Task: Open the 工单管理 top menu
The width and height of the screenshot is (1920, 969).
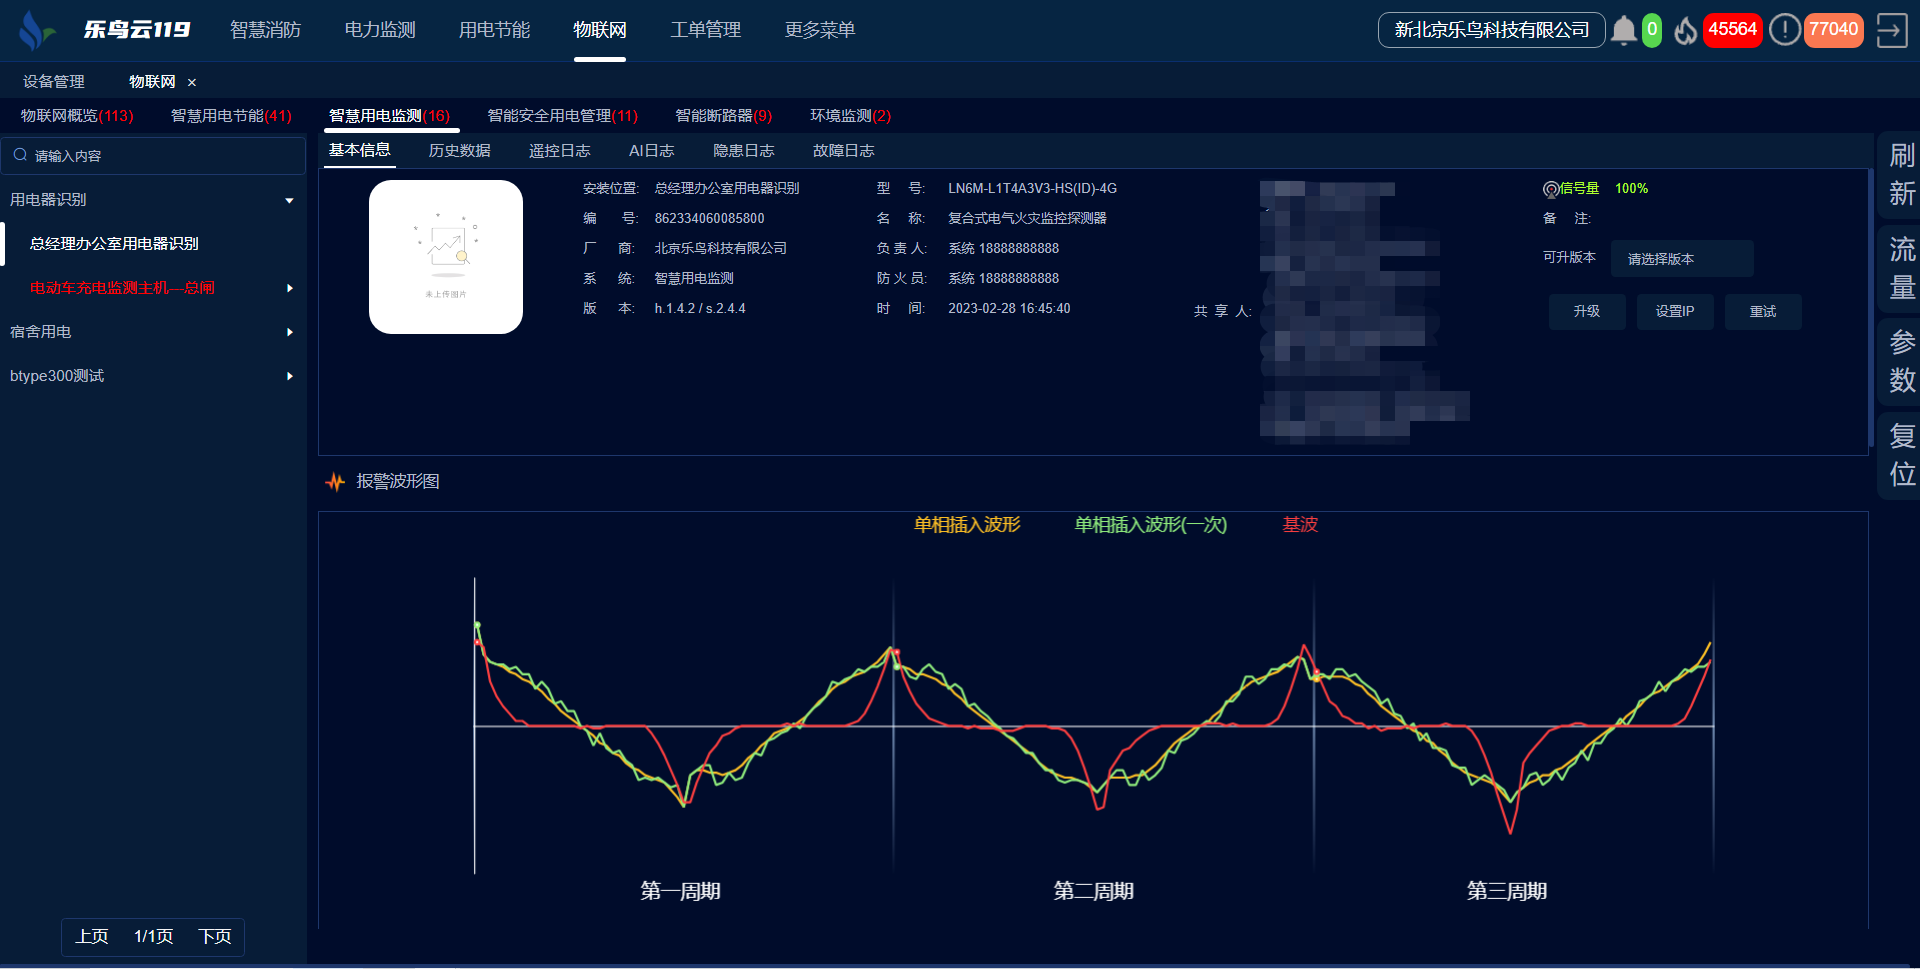Action: pos(705,30)
